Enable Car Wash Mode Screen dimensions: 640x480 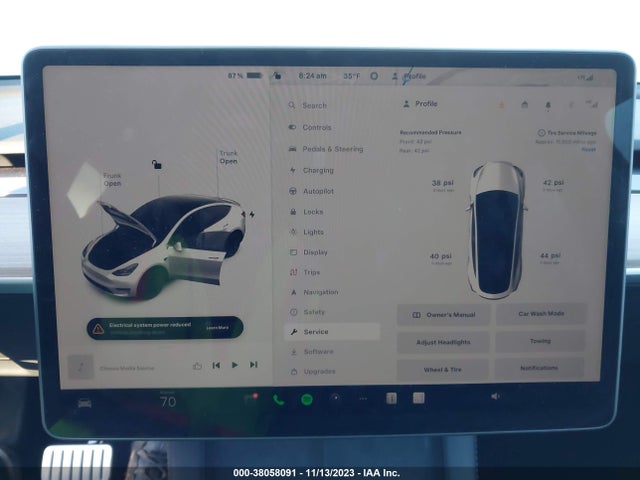(541, 313)
